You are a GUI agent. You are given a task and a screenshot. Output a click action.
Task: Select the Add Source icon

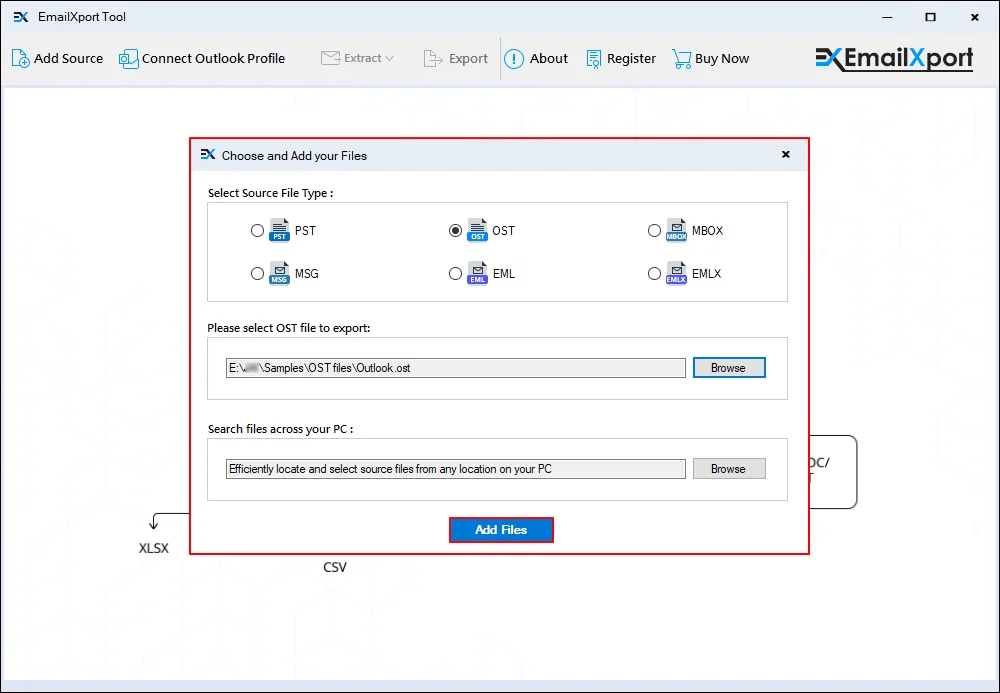pos(18,59)
